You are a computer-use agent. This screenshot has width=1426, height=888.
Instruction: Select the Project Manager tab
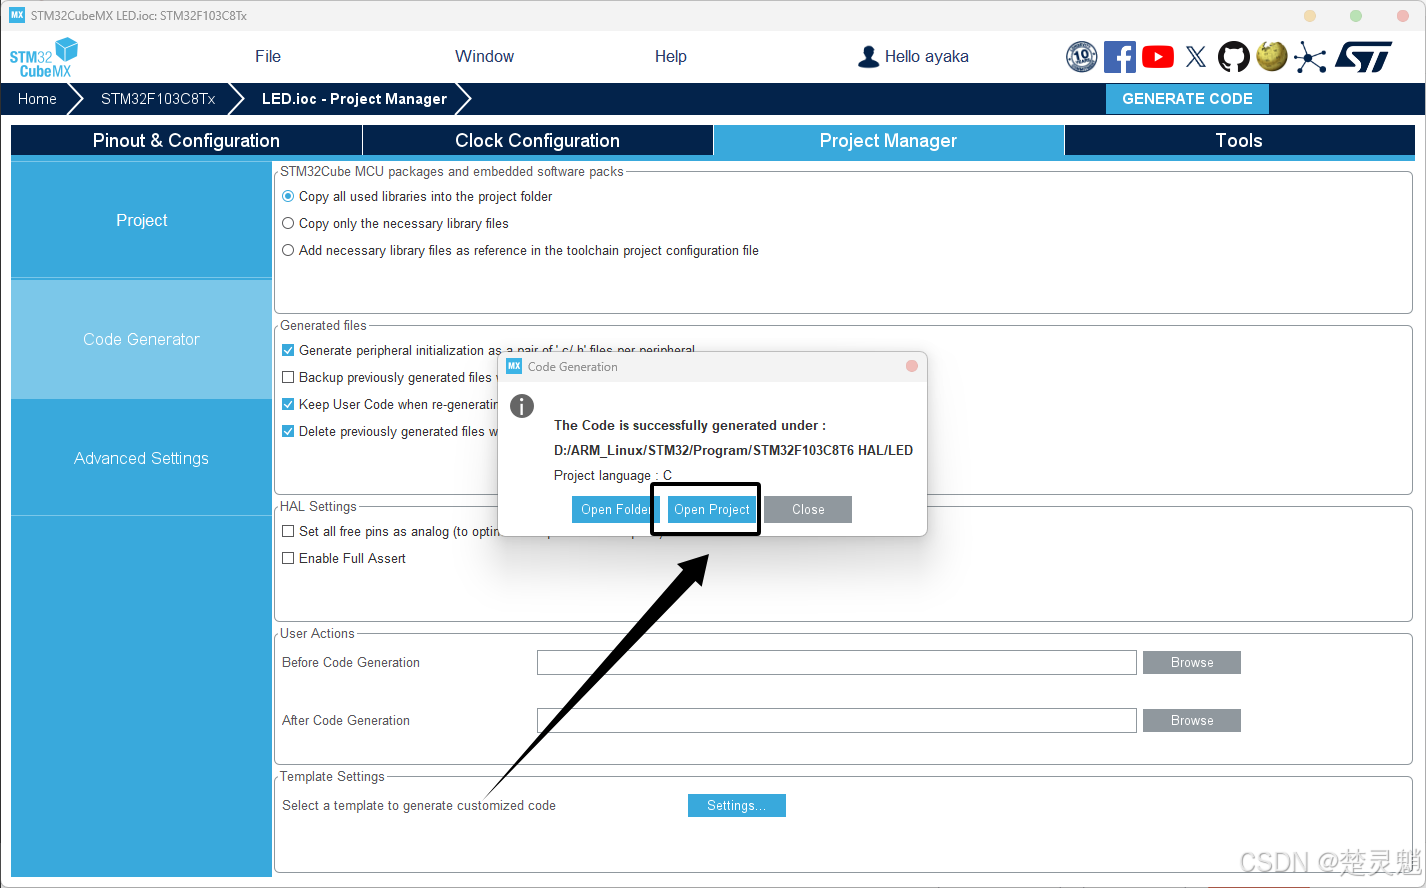coord(888,141)
